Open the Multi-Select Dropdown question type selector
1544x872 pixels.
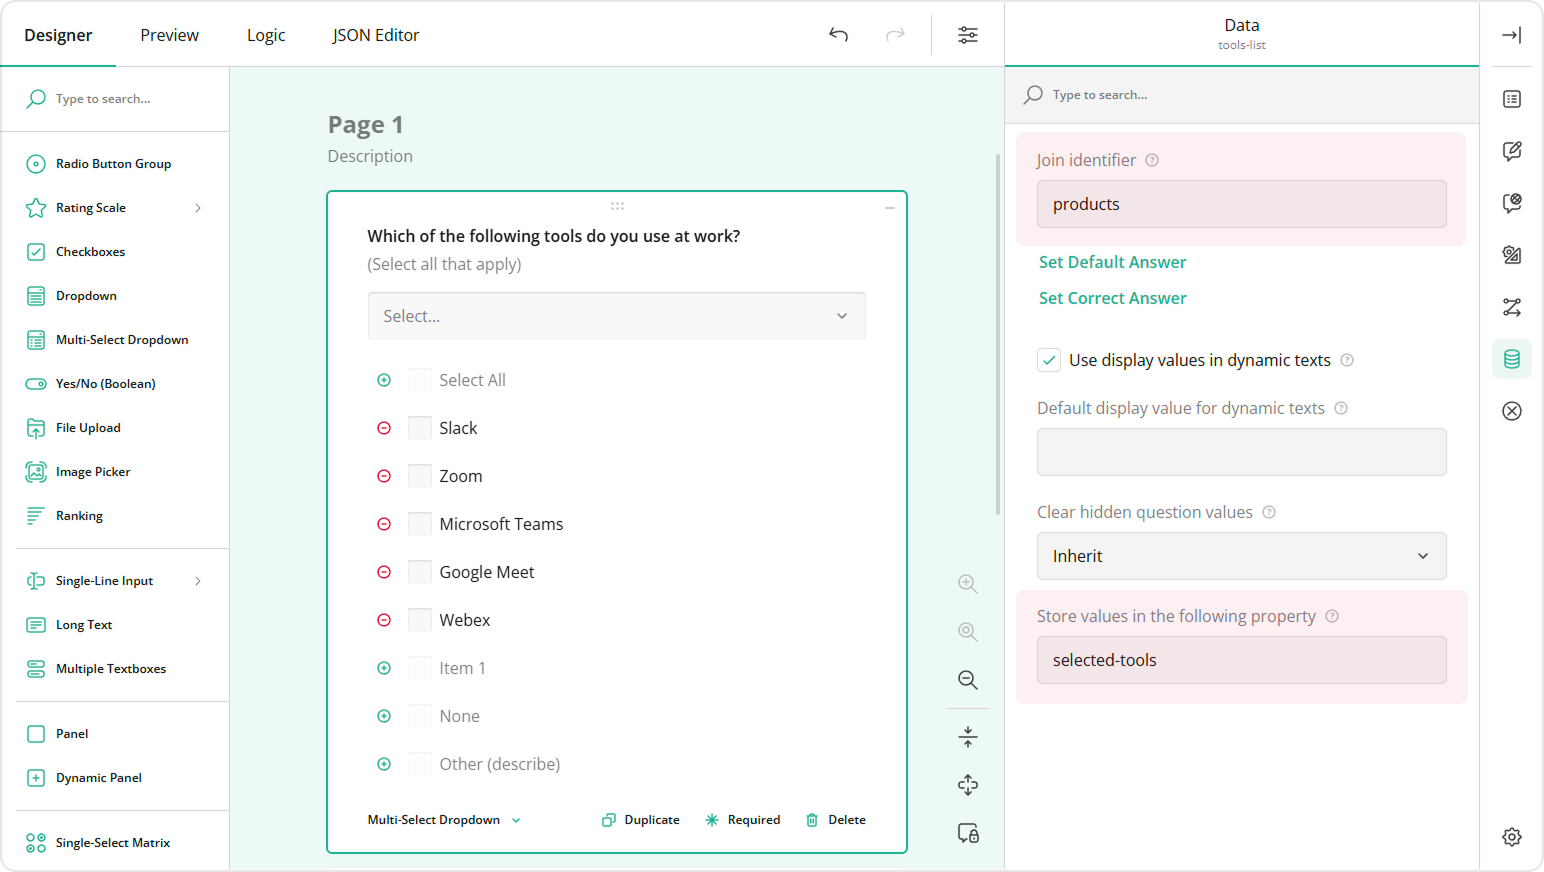pos(443,819)
